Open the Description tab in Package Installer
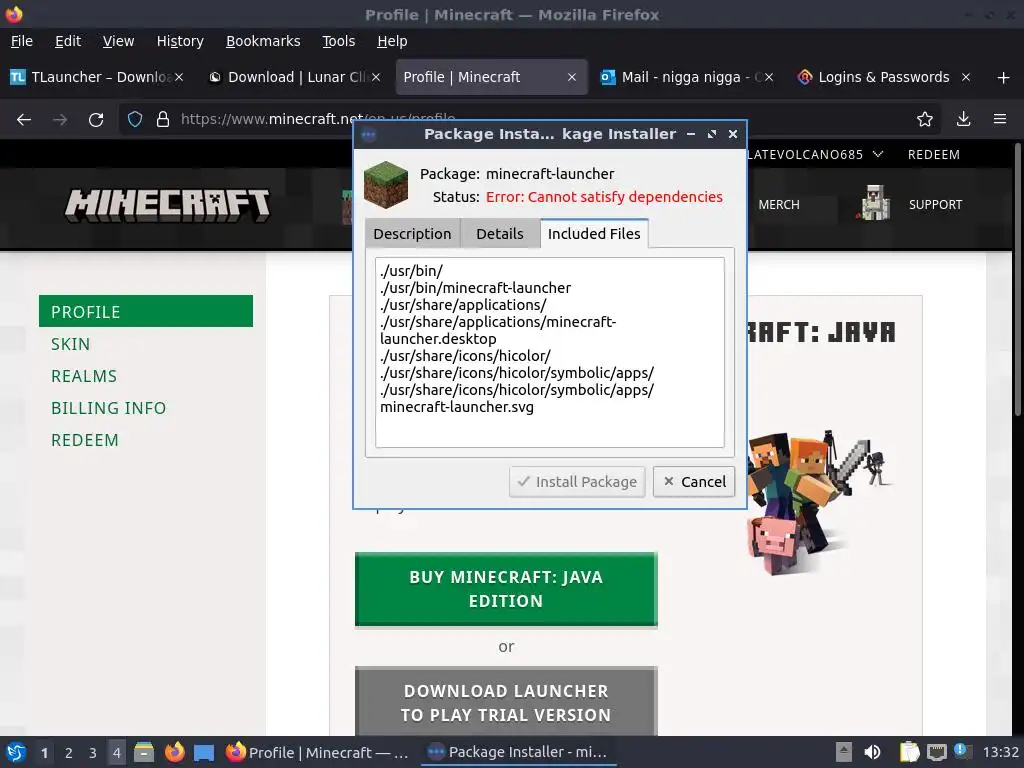The image size is (1024, 768). (412, 234)
